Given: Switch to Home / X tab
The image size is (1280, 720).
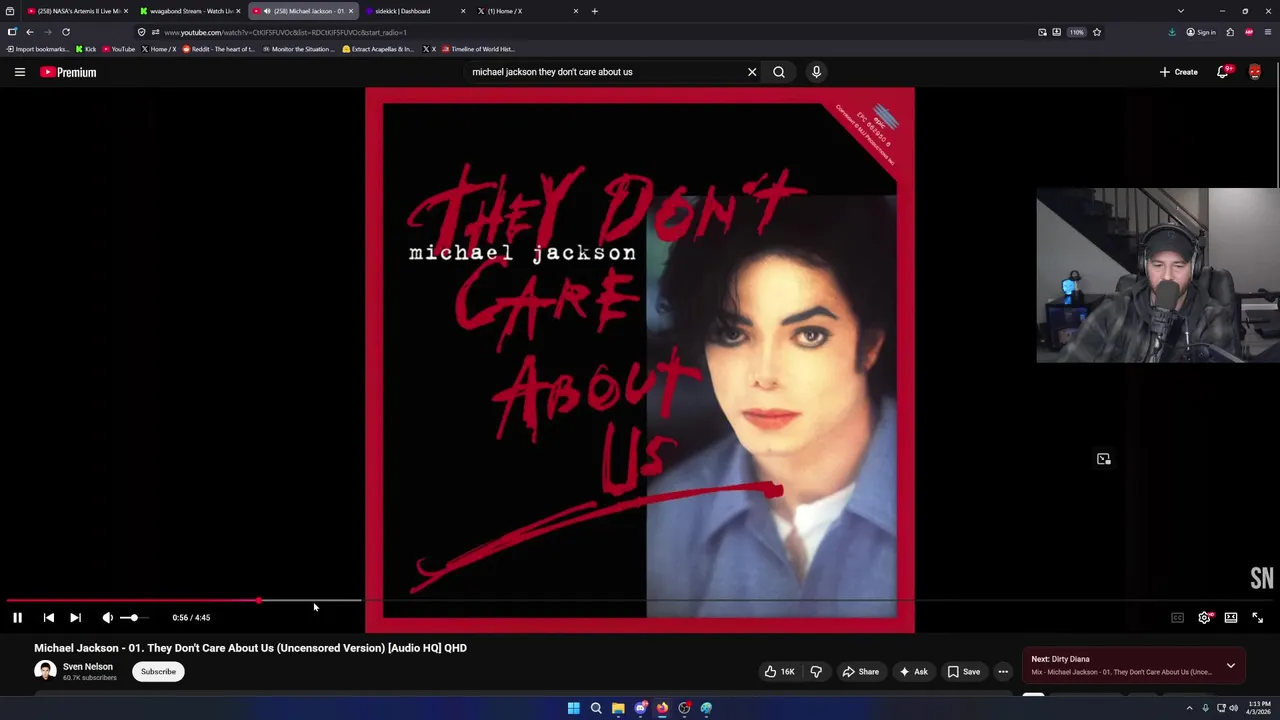Looking at the screenshot, I should (527, 11).
